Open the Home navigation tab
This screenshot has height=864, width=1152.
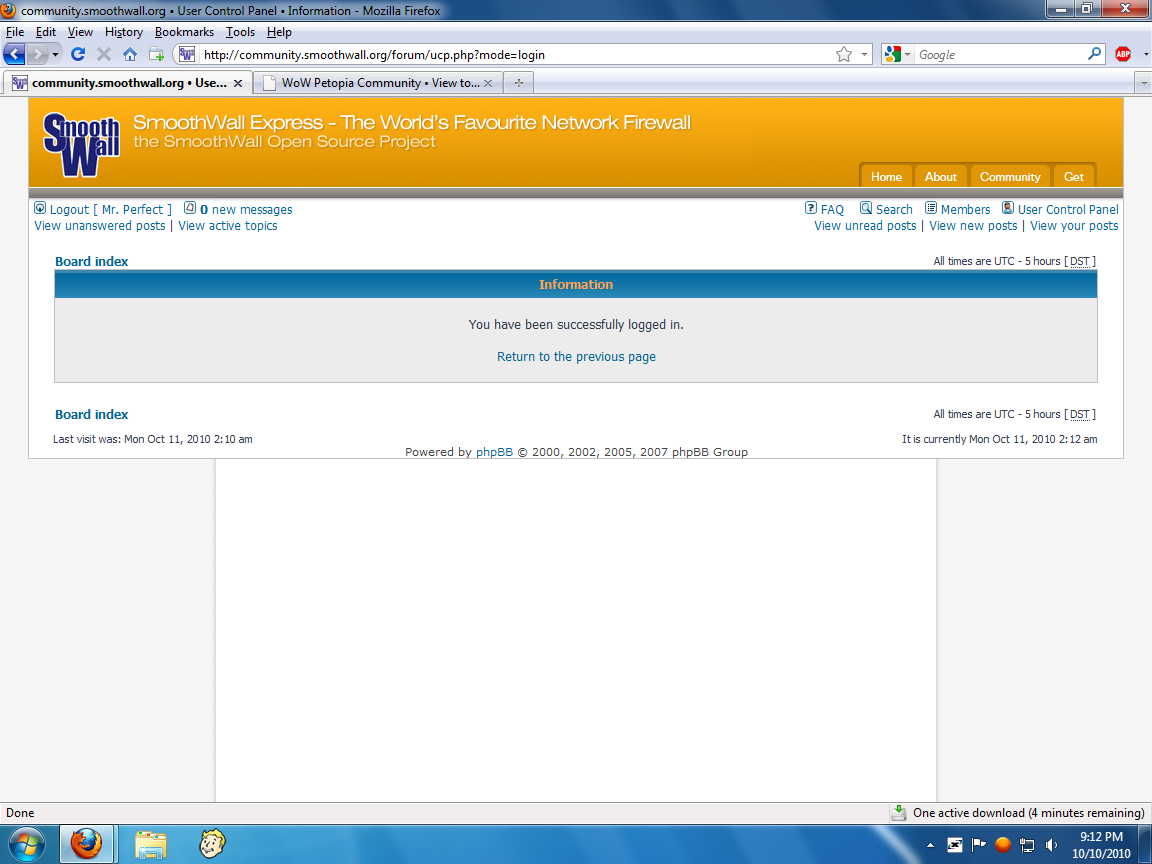pyautogui.click(x=886, y=176)
